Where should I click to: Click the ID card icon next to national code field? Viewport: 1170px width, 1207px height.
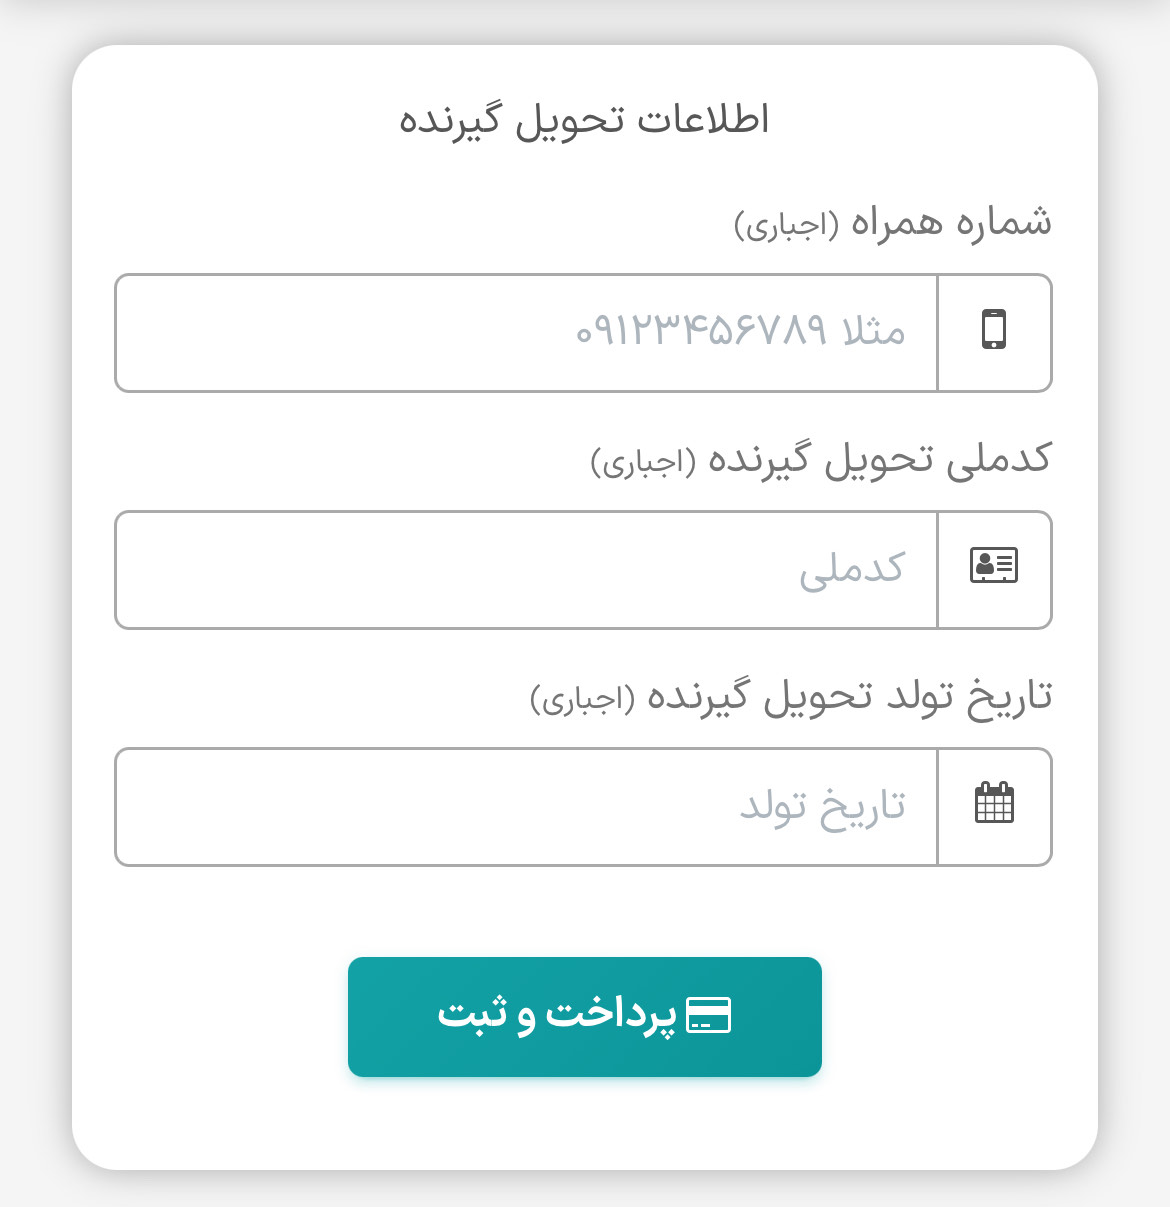pyautogui.click(x=995, y=568)
